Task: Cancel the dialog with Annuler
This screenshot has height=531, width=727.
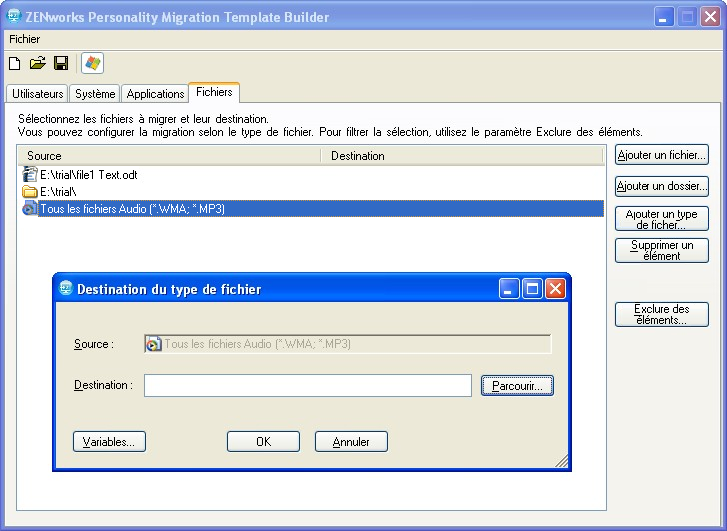Action: coord(351,442)
